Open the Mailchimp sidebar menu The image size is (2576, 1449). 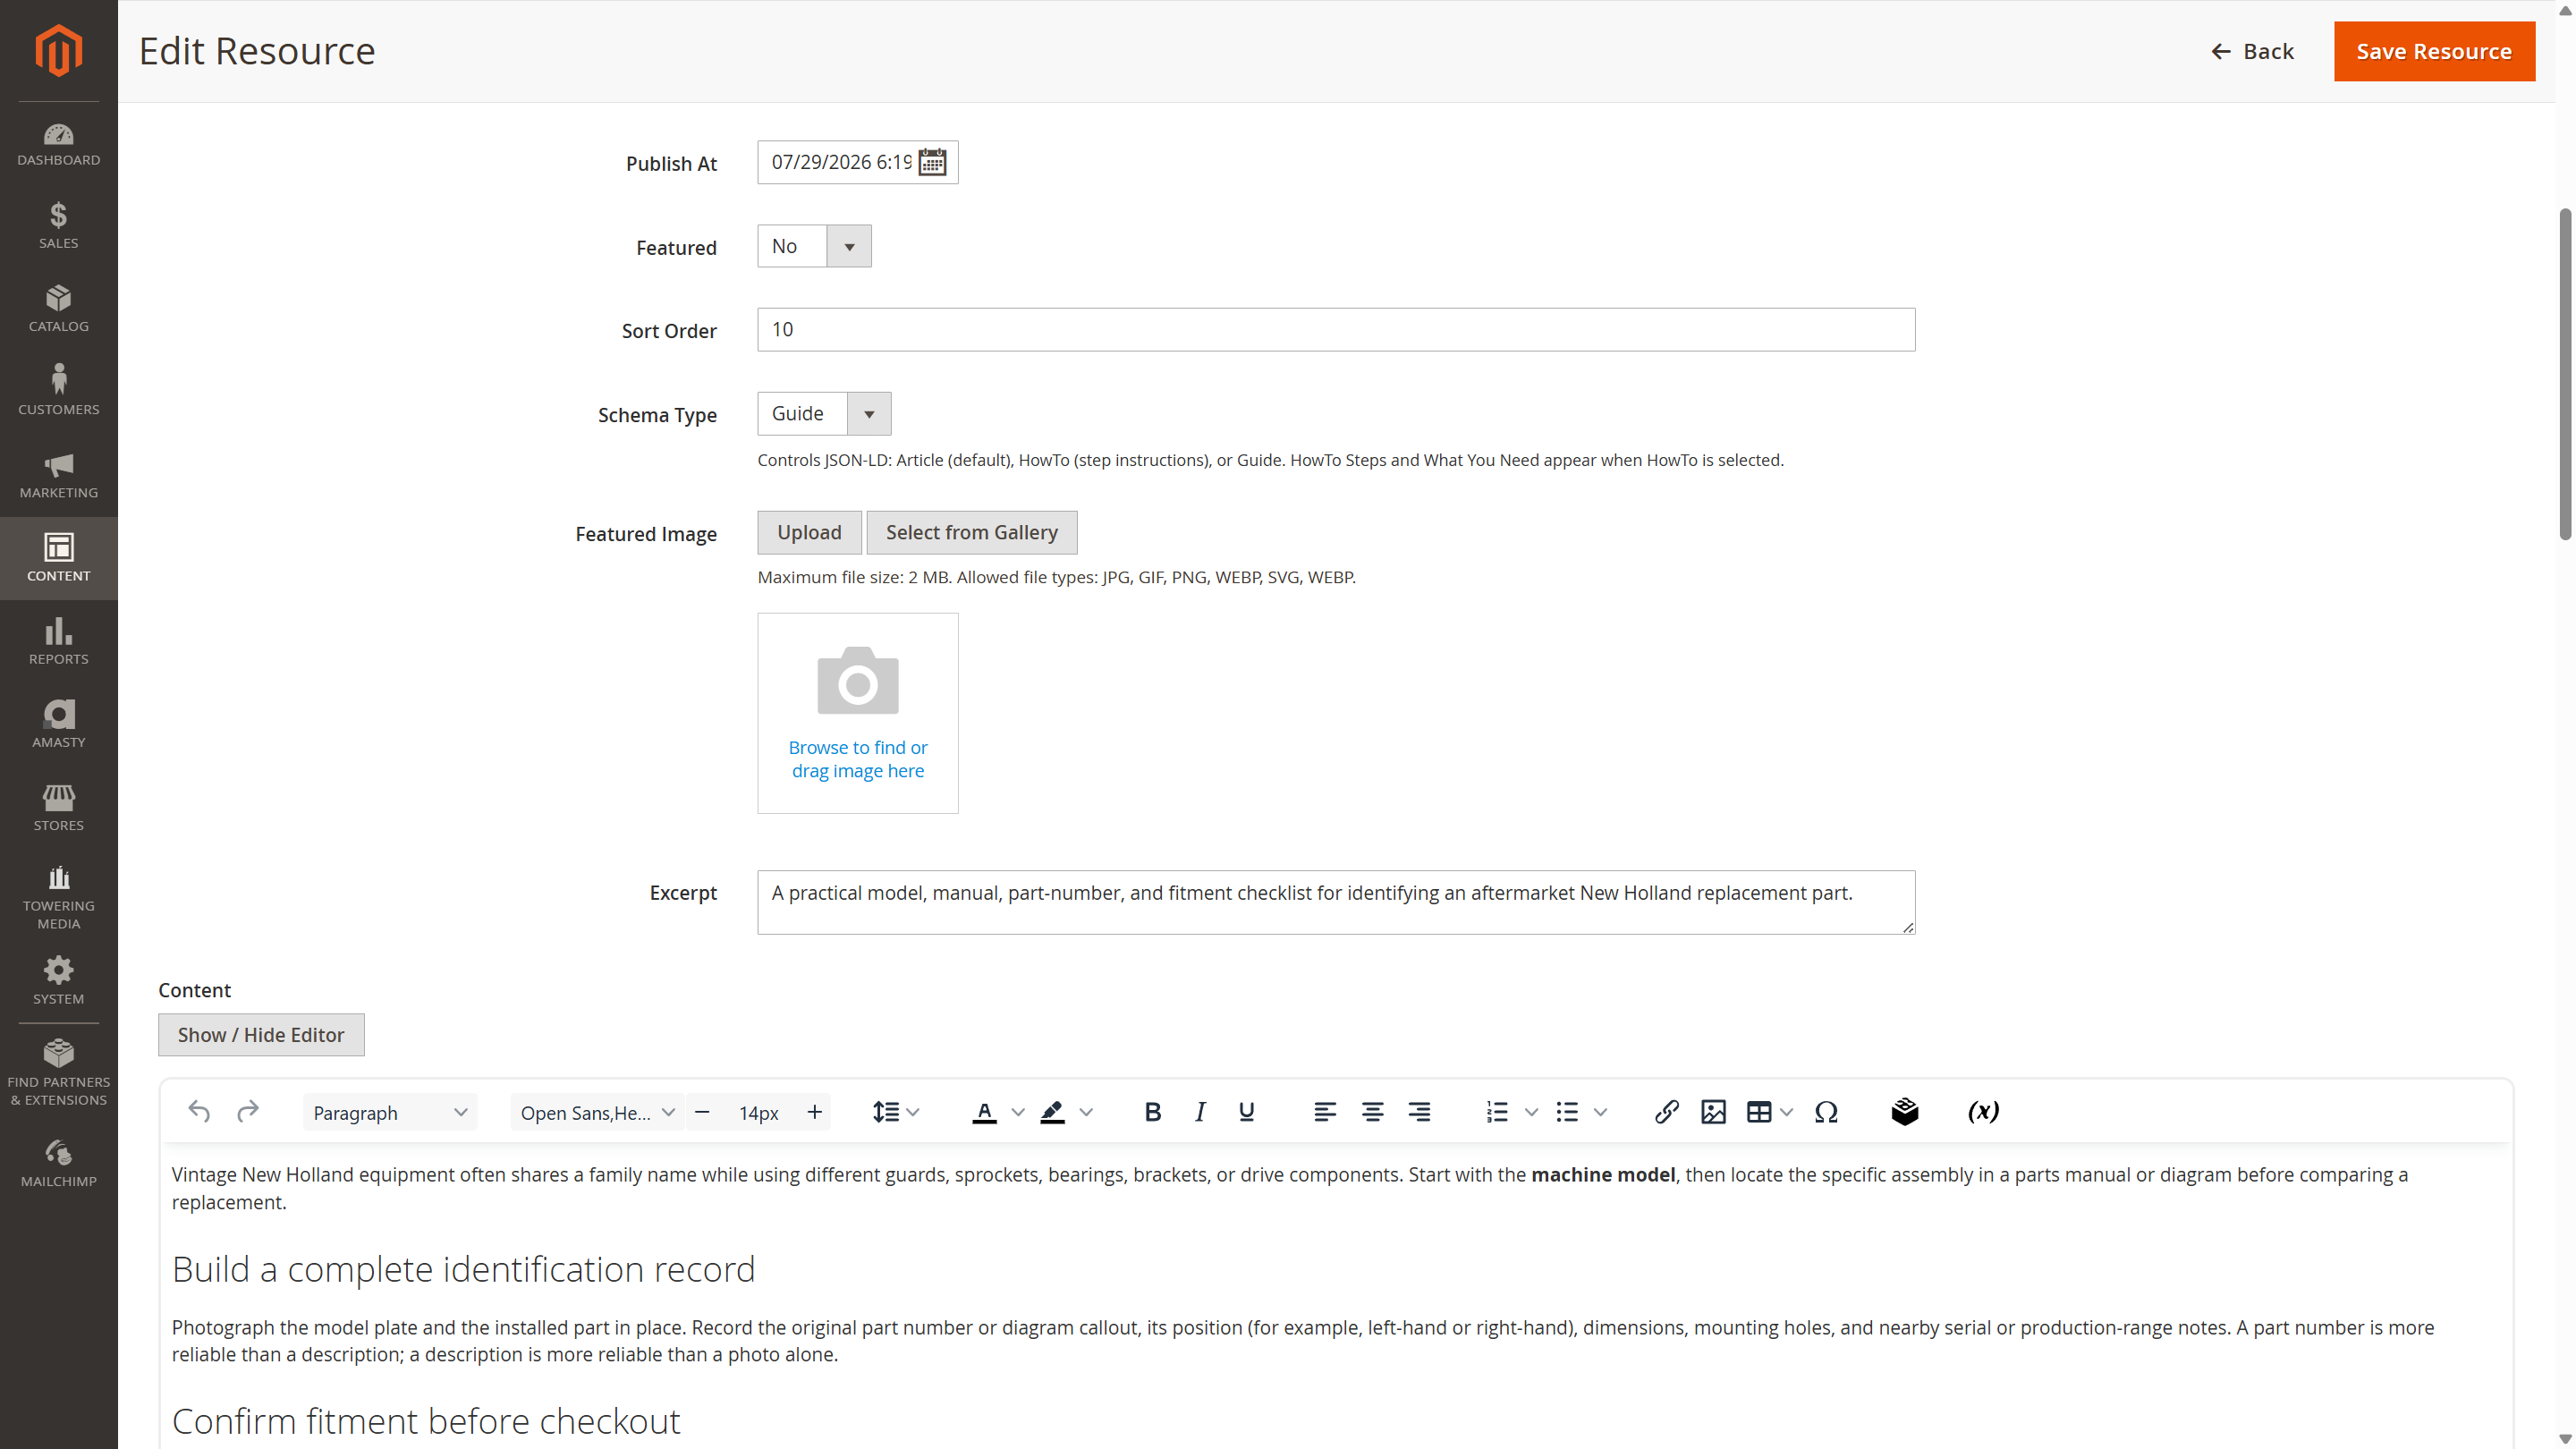58,1164
